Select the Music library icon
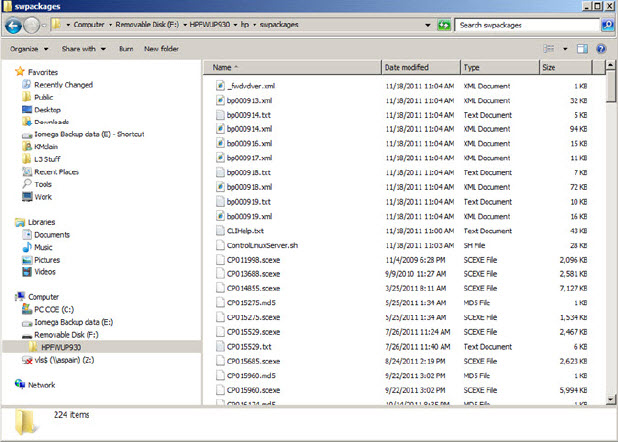 pyautogui.click(x=26, y=247)
